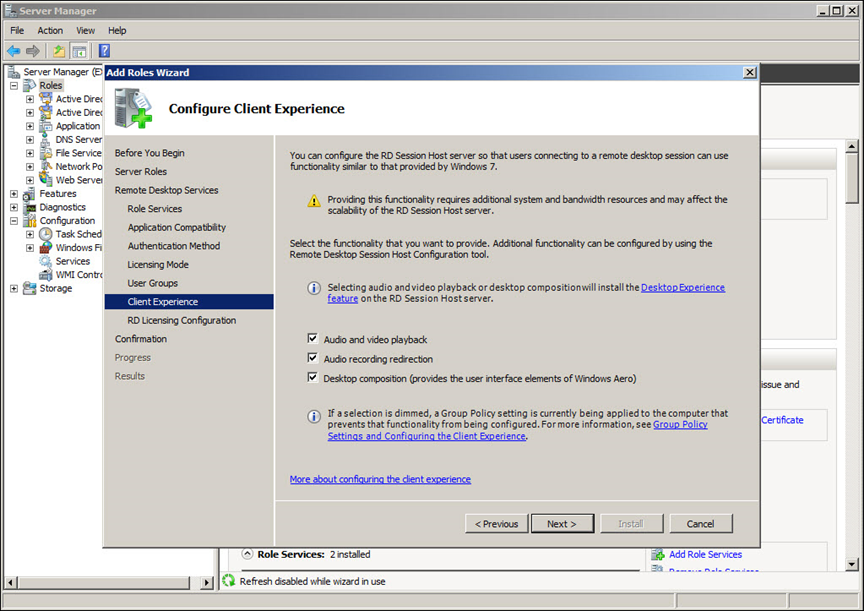Screen dimensions: 864x611
Task: Go to the Licensing Mode wizard step
Action: (x=158, y=265)
